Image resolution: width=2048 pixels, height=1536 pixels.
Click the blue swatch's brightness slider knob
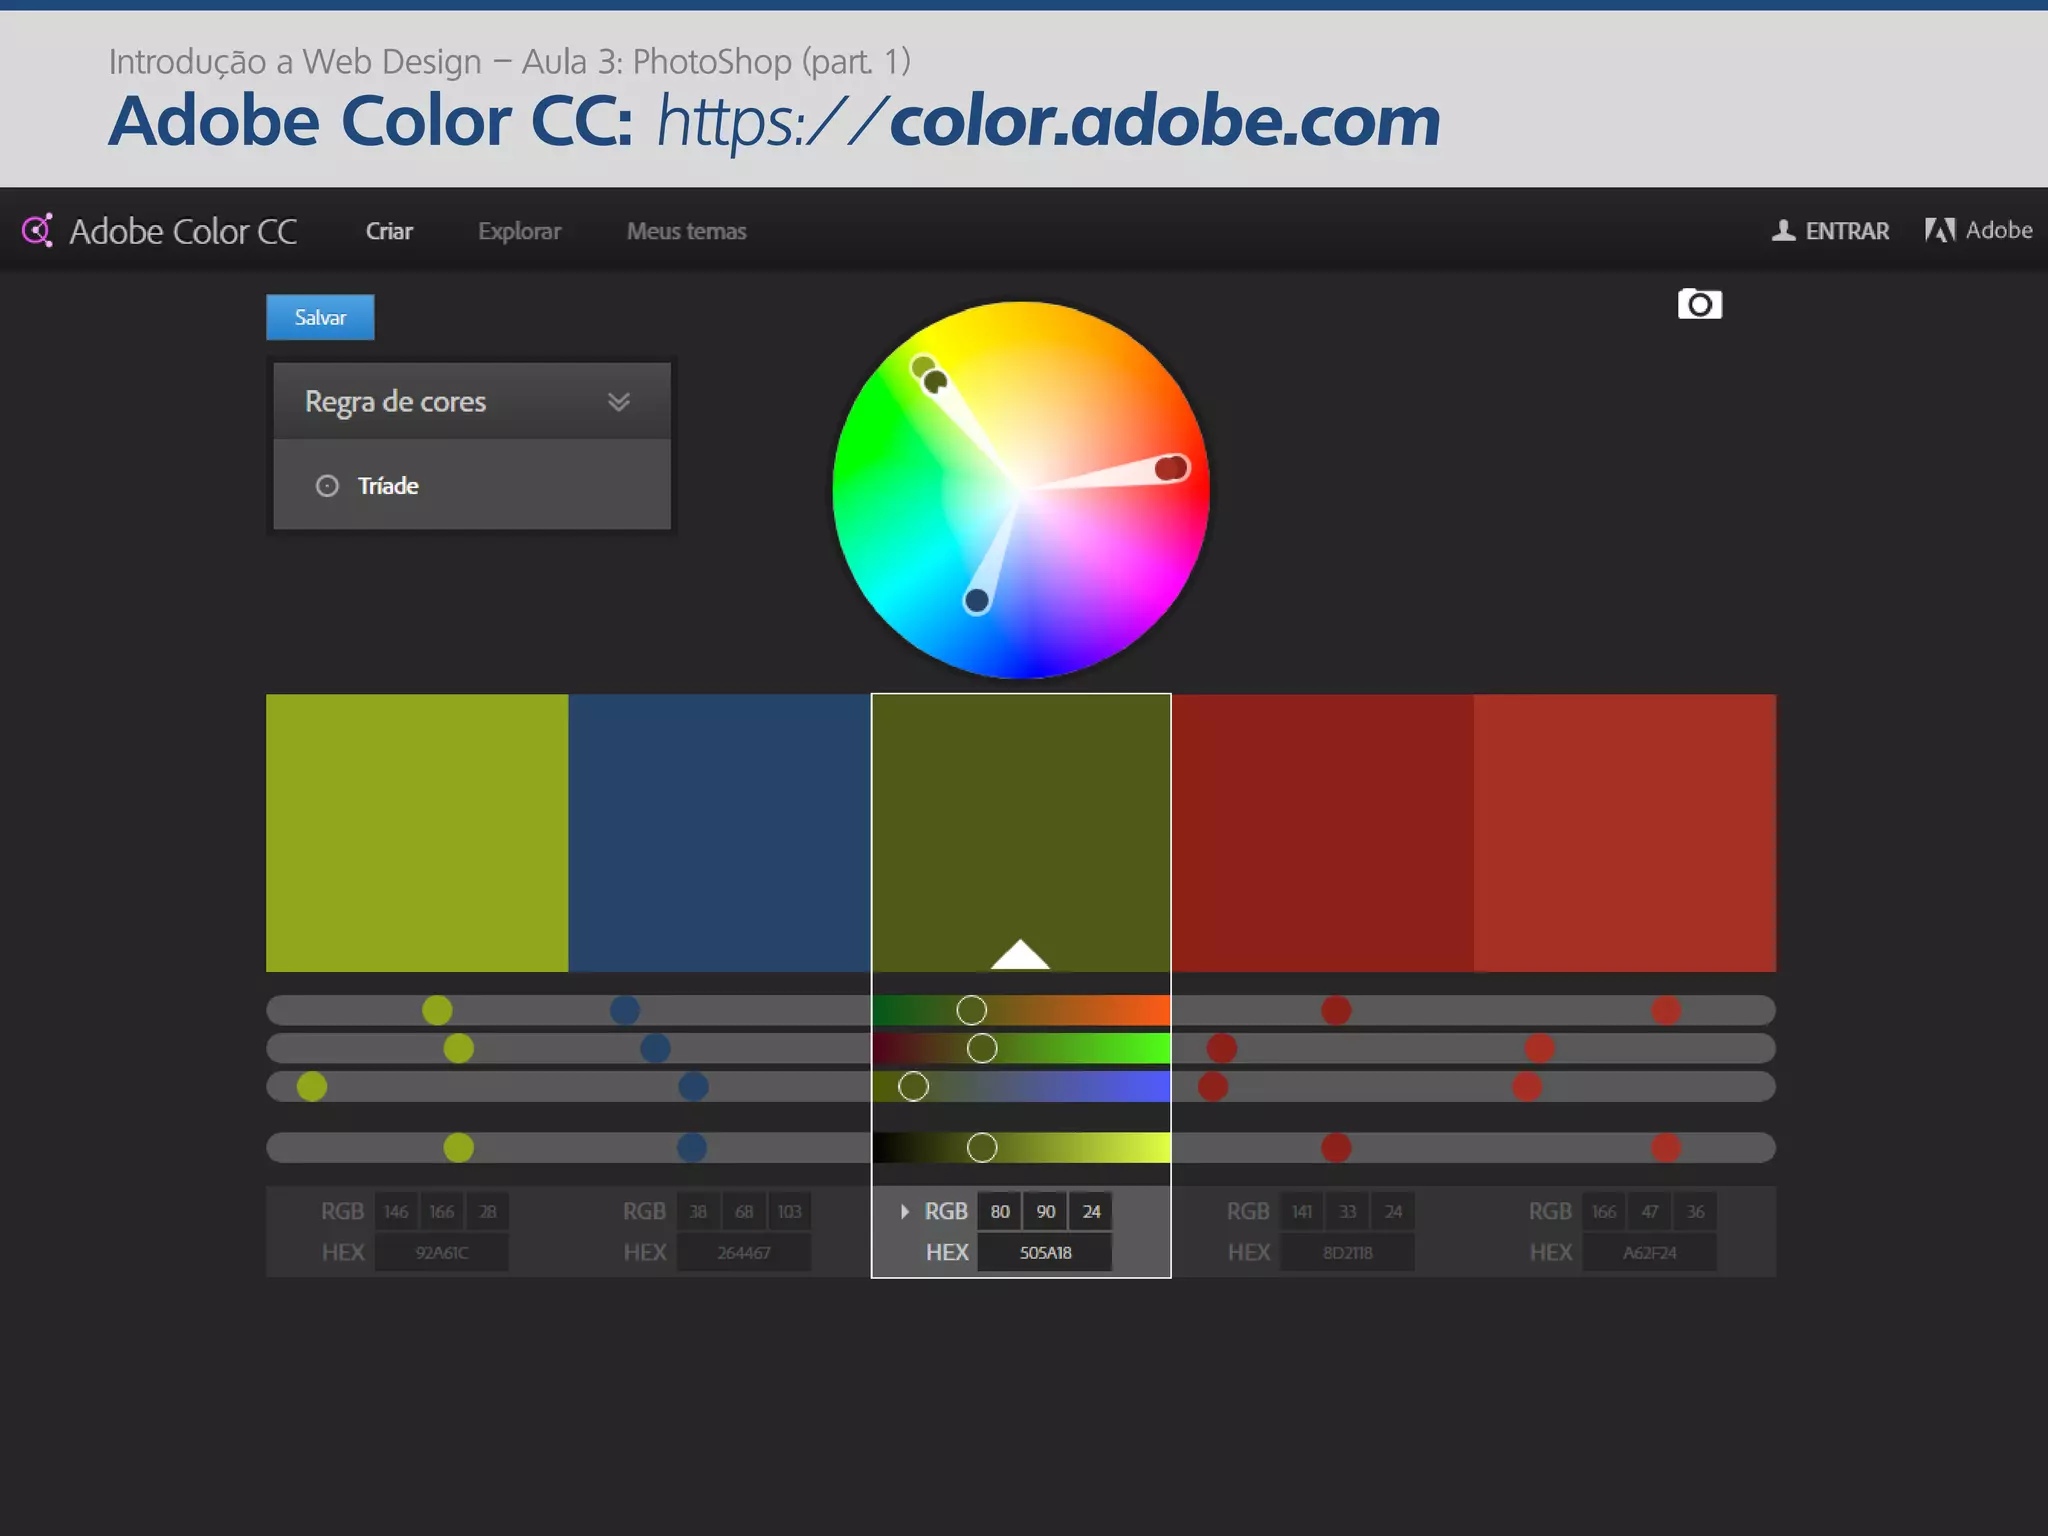[691, 1147]
